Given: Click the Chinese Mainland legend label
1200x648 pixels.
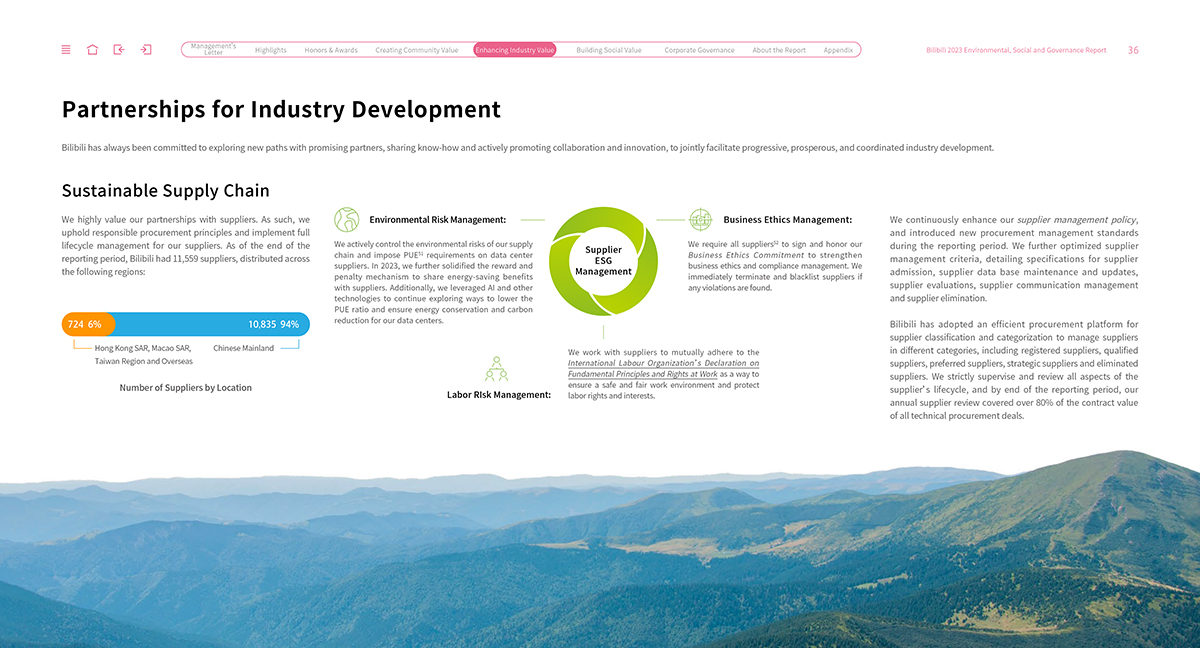Looking at the screenshot, I should pos(243,349).
